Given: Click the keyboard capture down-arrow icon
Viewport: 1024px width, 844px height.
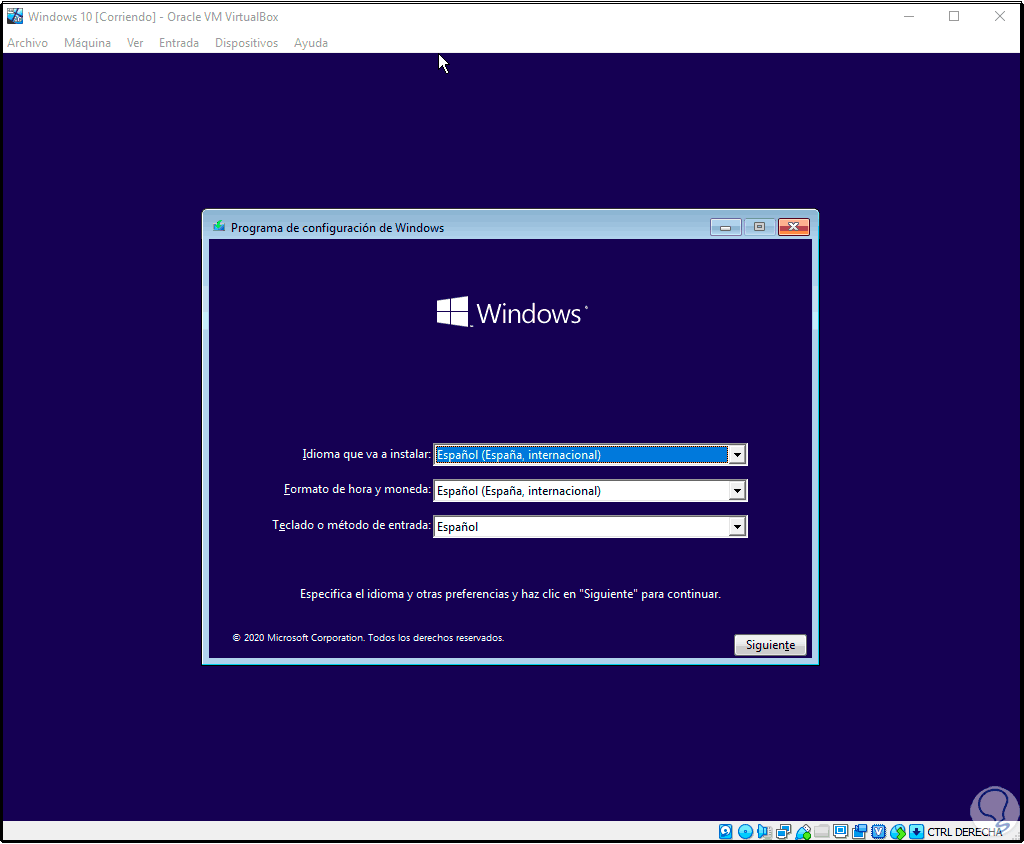Looking at the screenshot, I should point(917,832).
